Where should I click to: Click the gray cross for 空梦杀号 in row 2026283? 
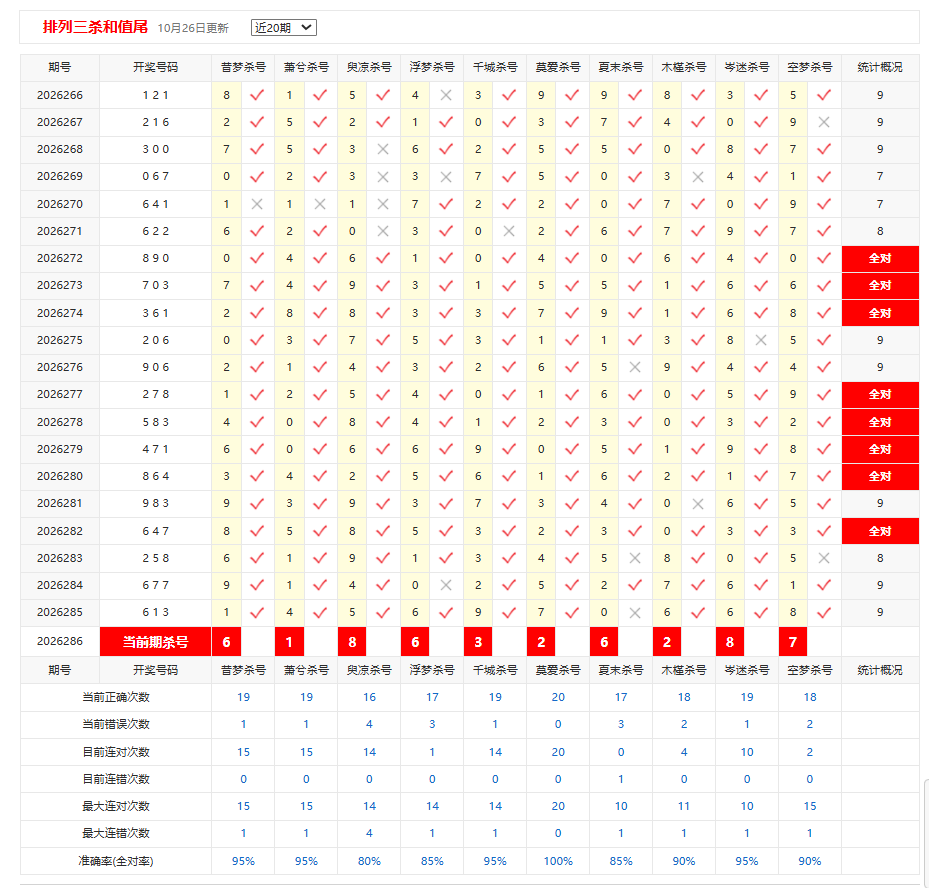click(x=824, y=558)
